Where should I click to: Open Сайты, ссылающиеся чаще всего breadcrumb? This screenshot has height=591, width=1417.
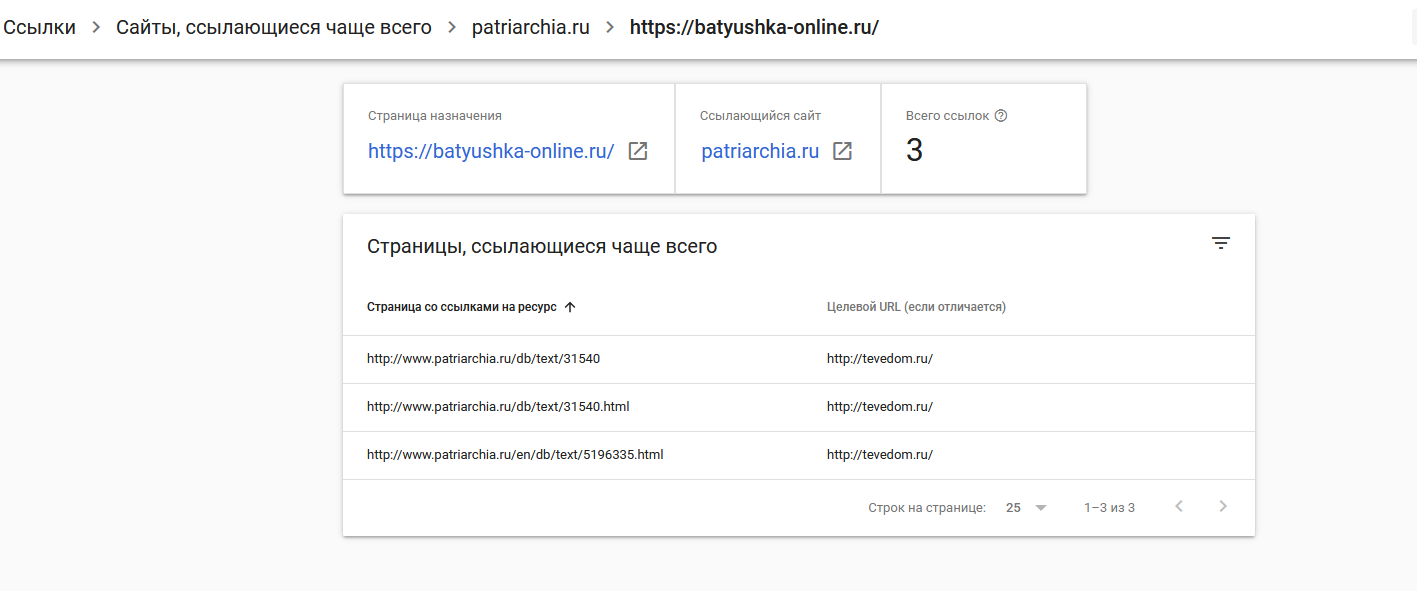click(274, 27)
